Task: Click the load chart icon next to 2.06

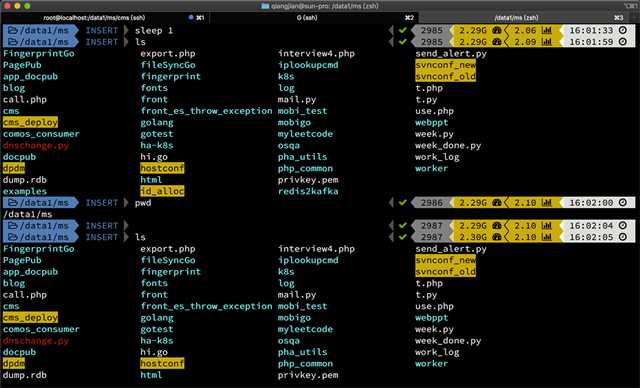Action: [547, 30]
